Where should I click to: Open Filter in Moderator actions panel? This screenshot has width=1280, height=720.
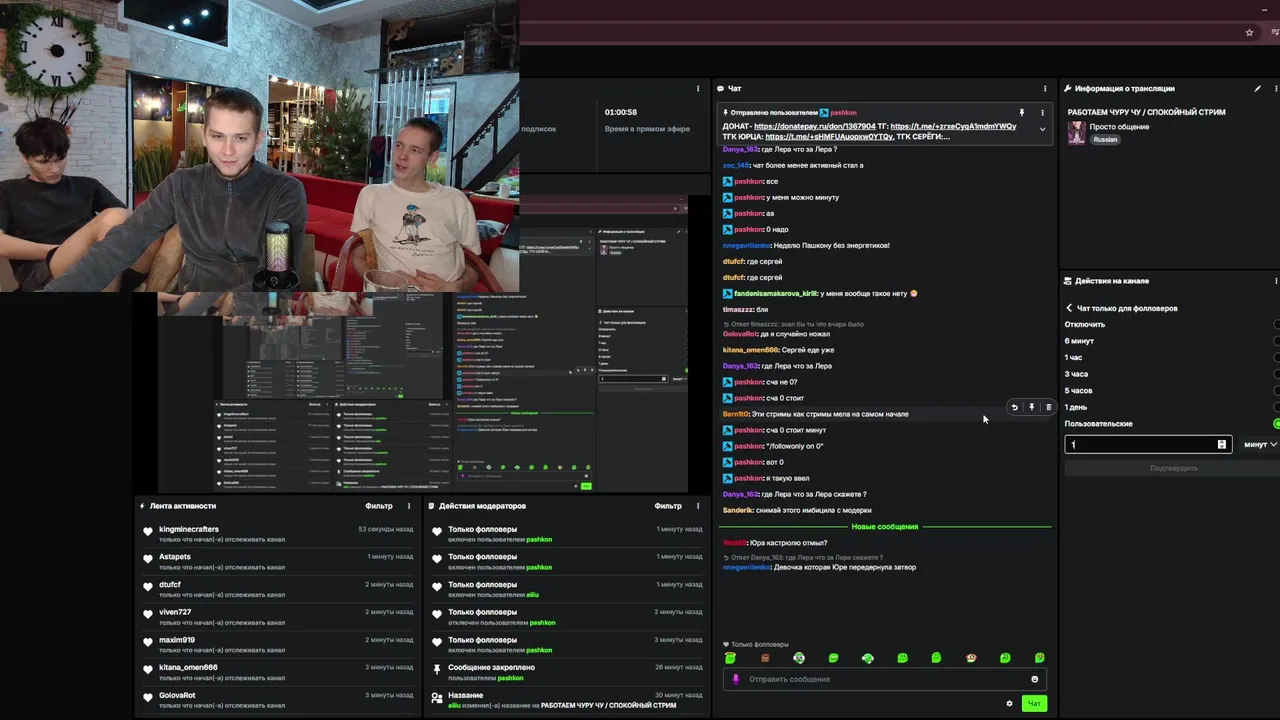[668, 506]
